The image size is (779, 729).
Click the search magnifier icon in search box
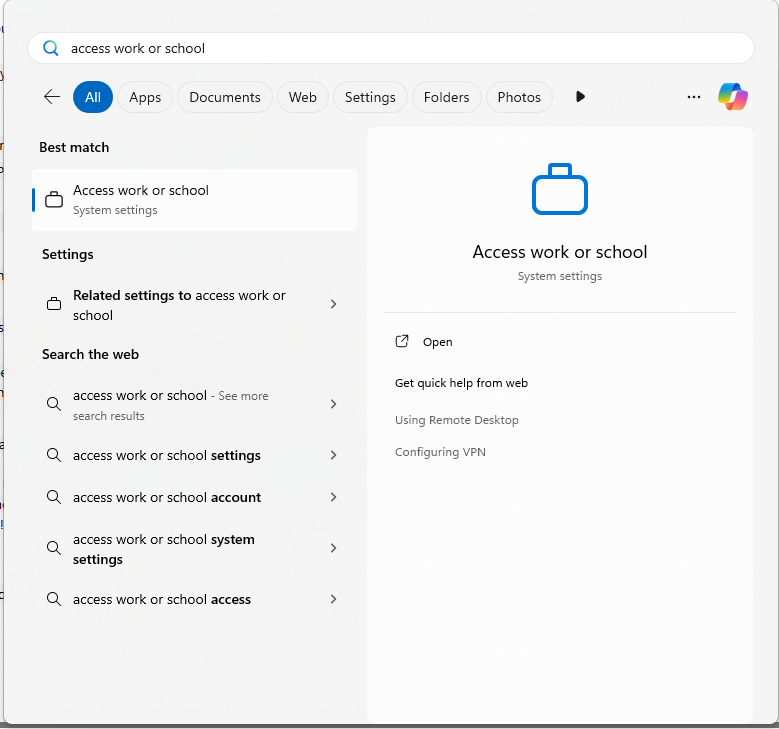(x=51, y=48)
